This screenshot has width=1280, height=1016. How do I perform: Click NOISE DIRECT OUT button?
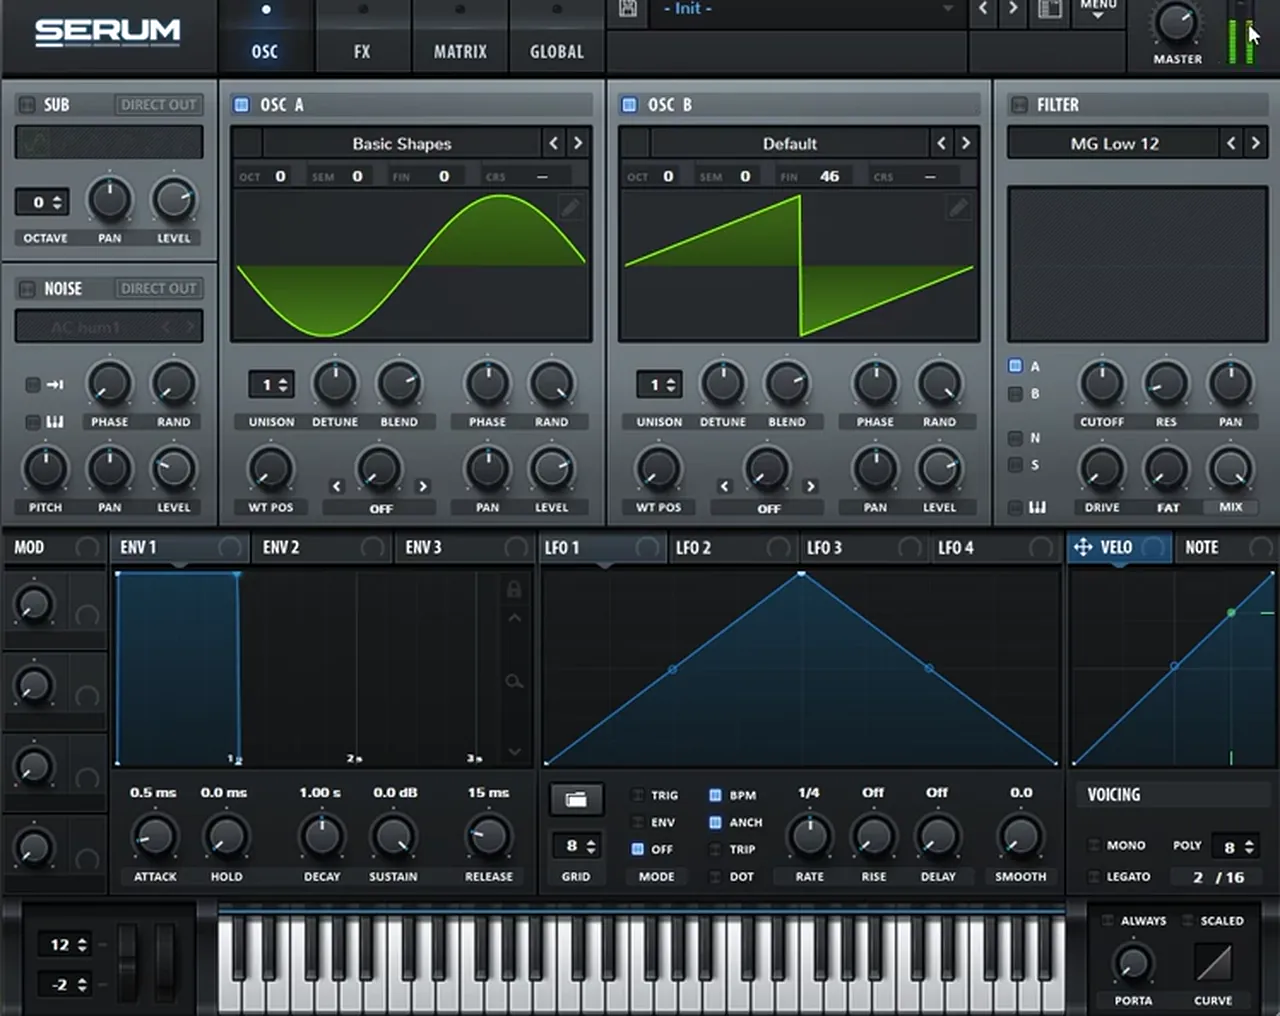(x=158, y=288)
